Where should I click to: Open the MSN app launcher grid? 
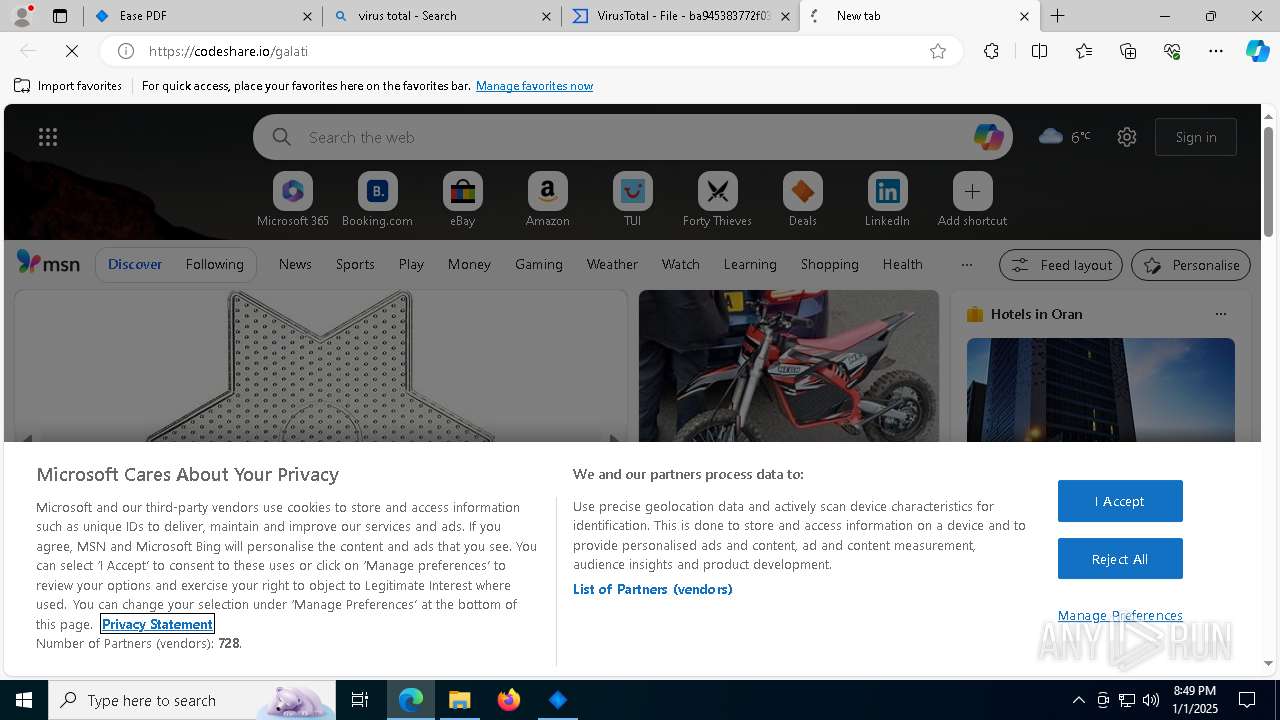(x=48, y=137)
